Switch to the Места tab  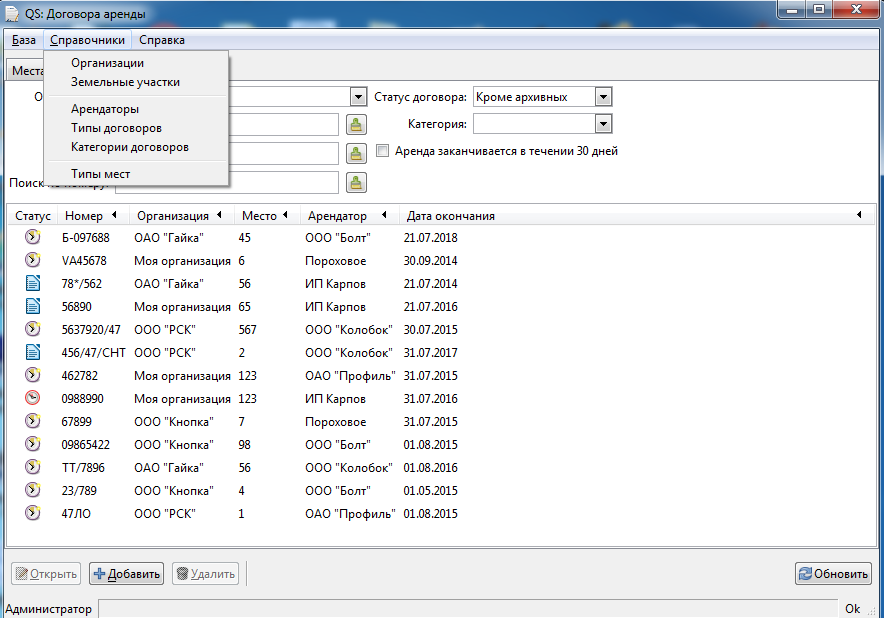coord(26,71)
